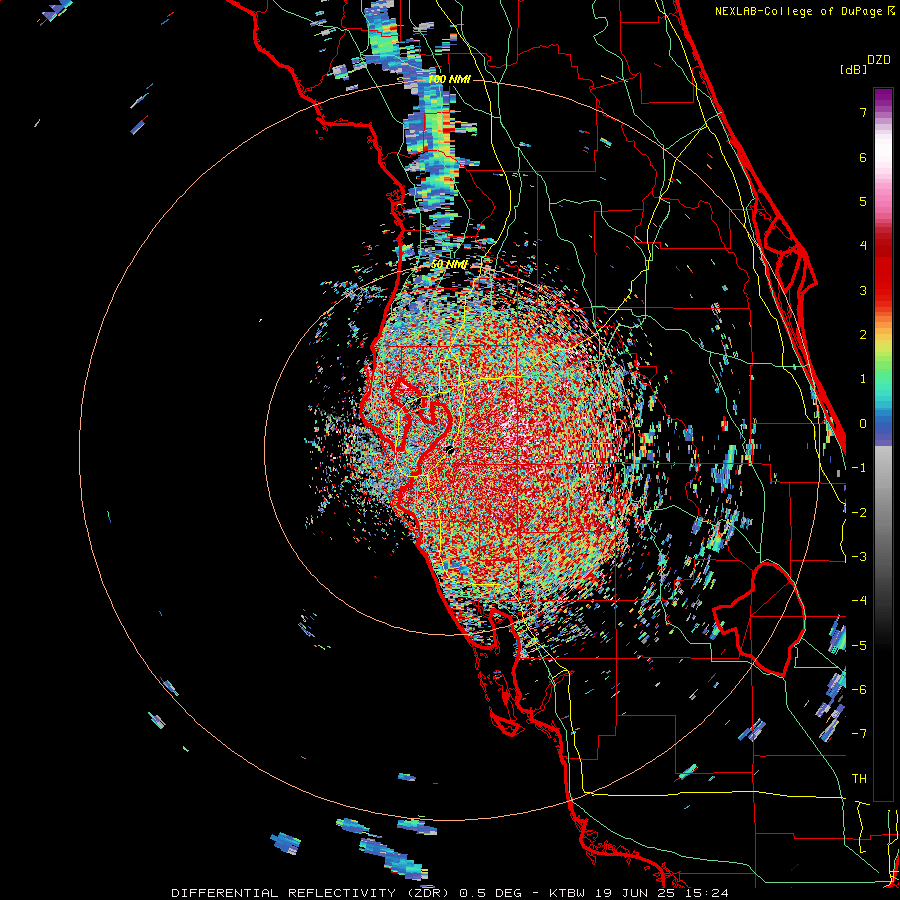Select the -2 value on color scale
The height and width of the screenshot is (900, 900).
click(x=859, y=513)
